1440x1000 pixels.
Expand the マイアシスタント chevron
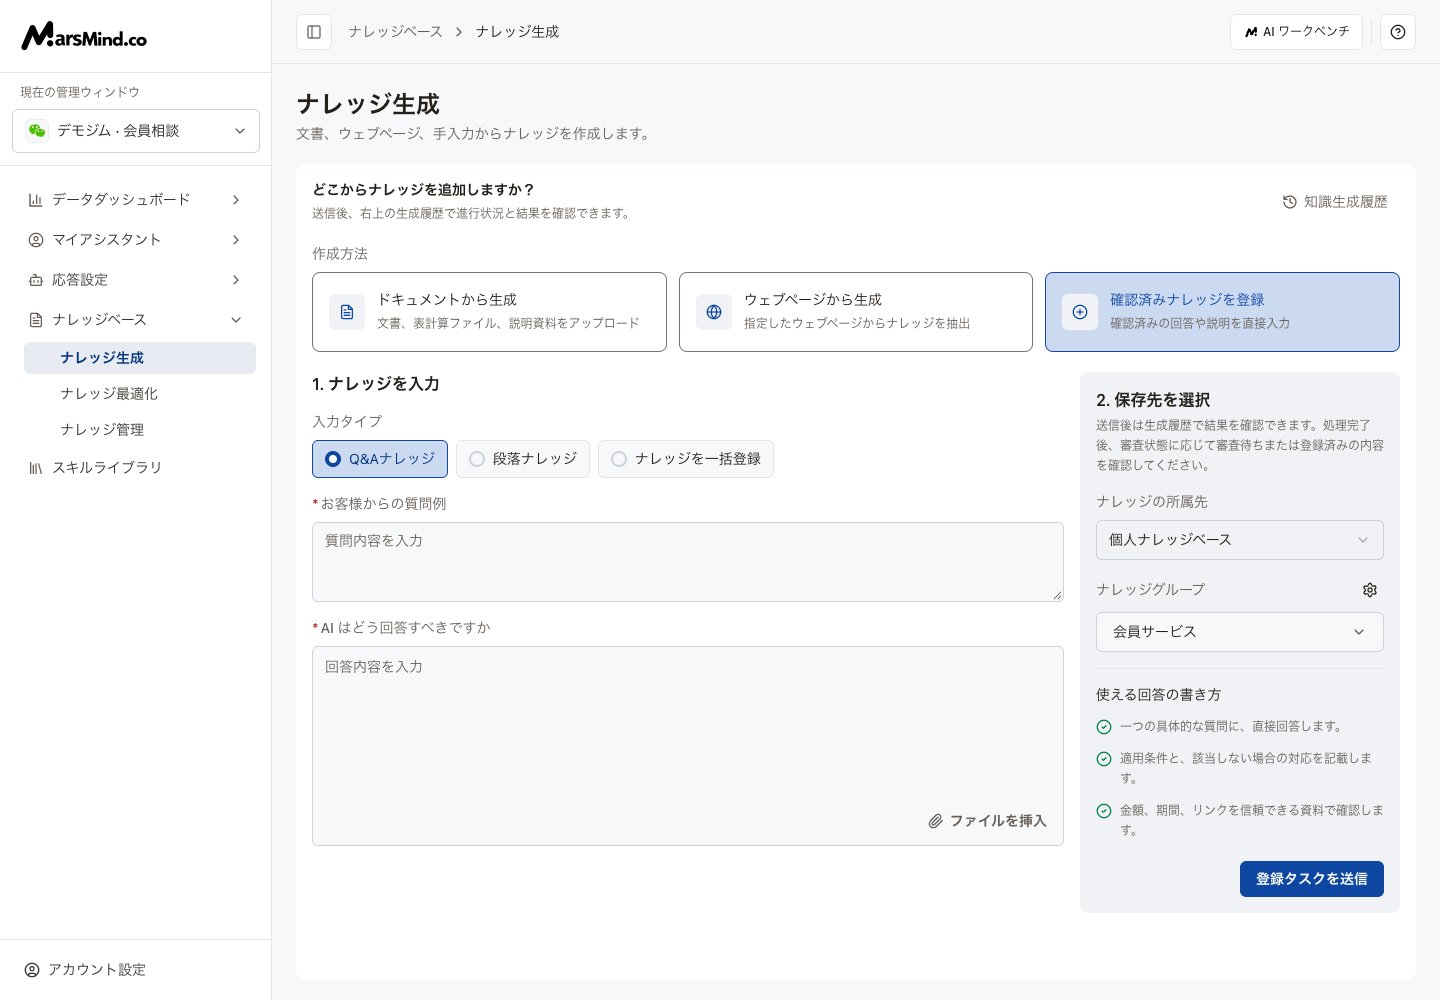point(236,240)
